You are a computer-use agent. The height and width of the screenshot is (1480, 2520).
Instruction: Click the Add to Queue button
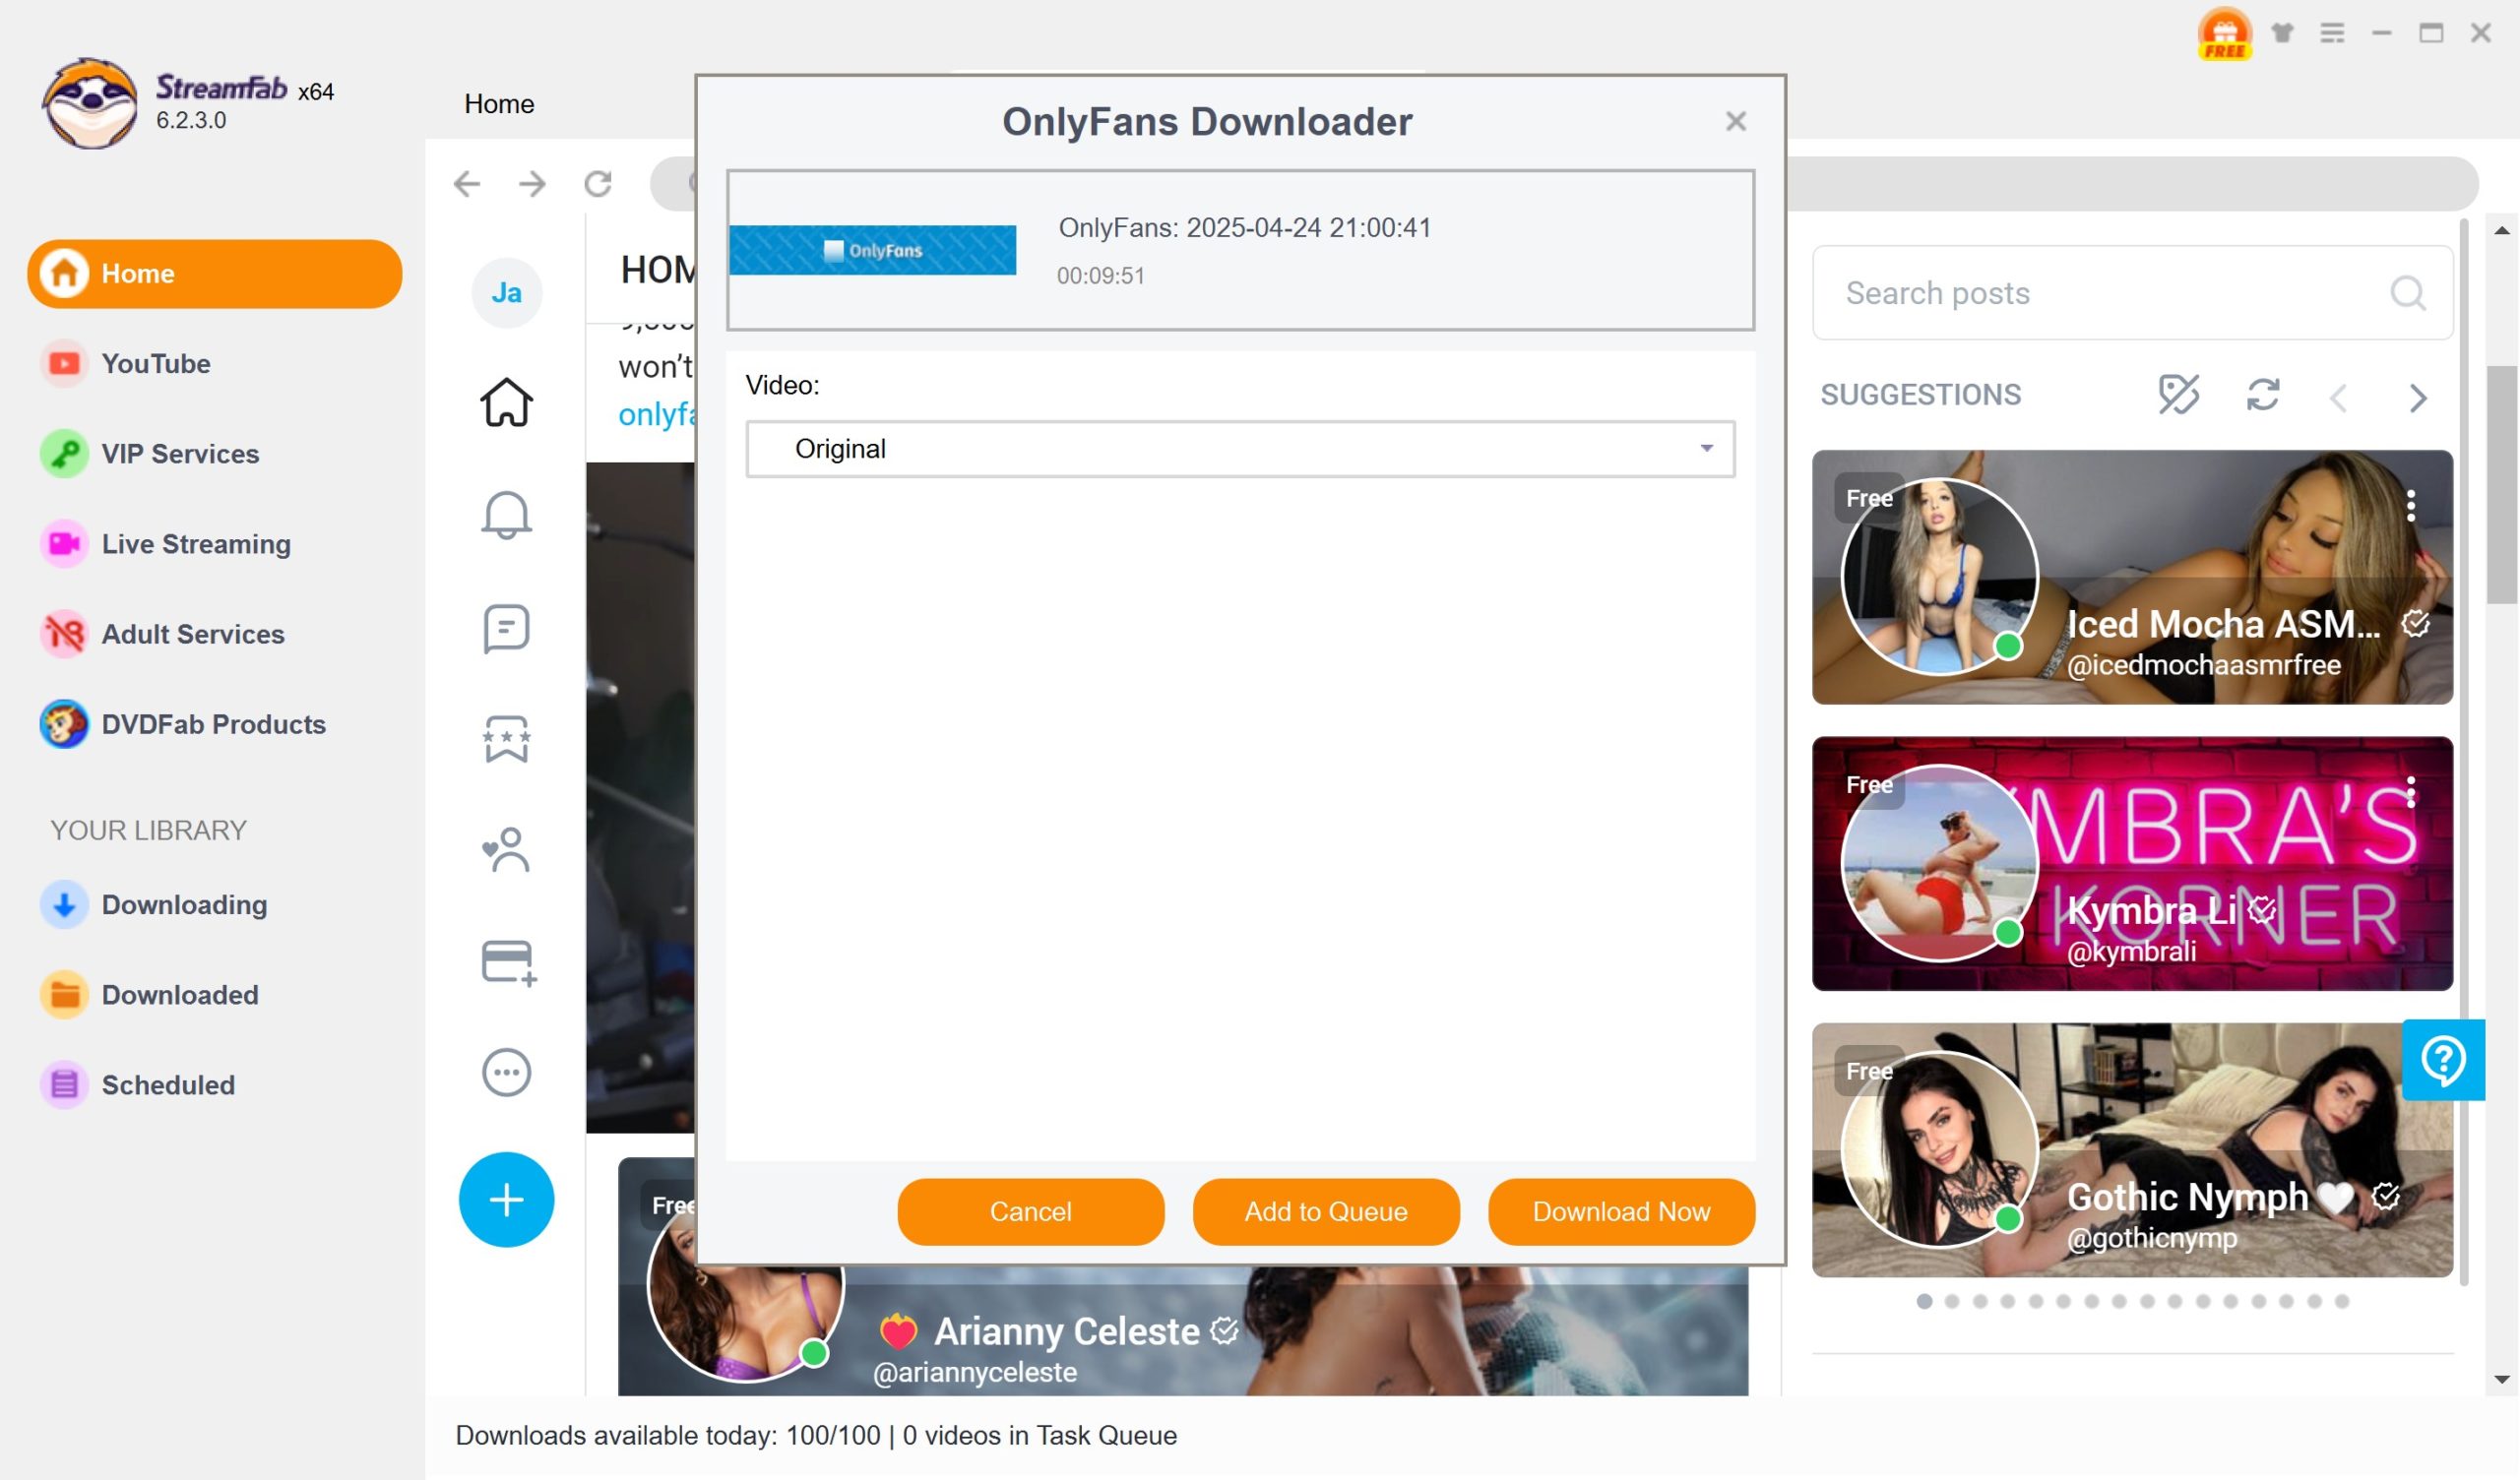pos(1326,1212)
